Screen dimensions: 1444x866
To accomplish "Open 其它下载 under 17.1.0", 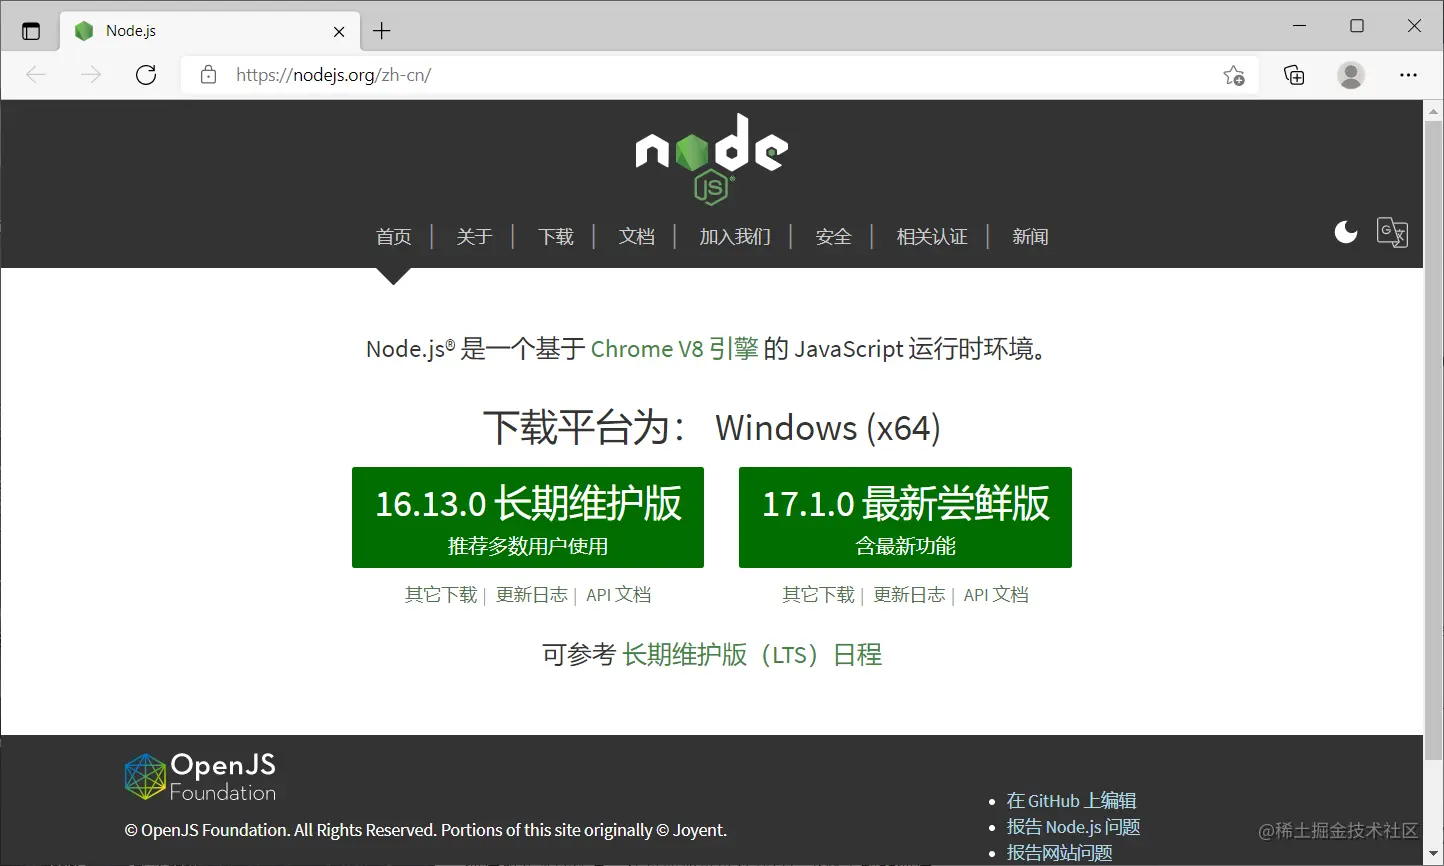I will pos(818,595).
